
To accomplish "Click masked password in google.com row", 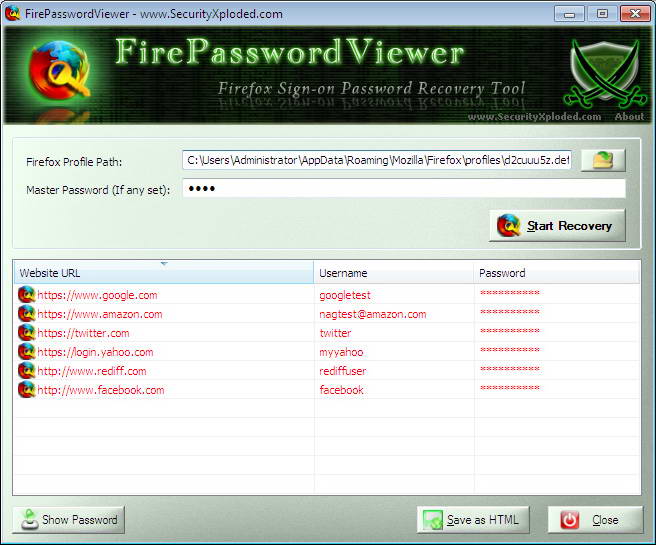I will (510, 293).
